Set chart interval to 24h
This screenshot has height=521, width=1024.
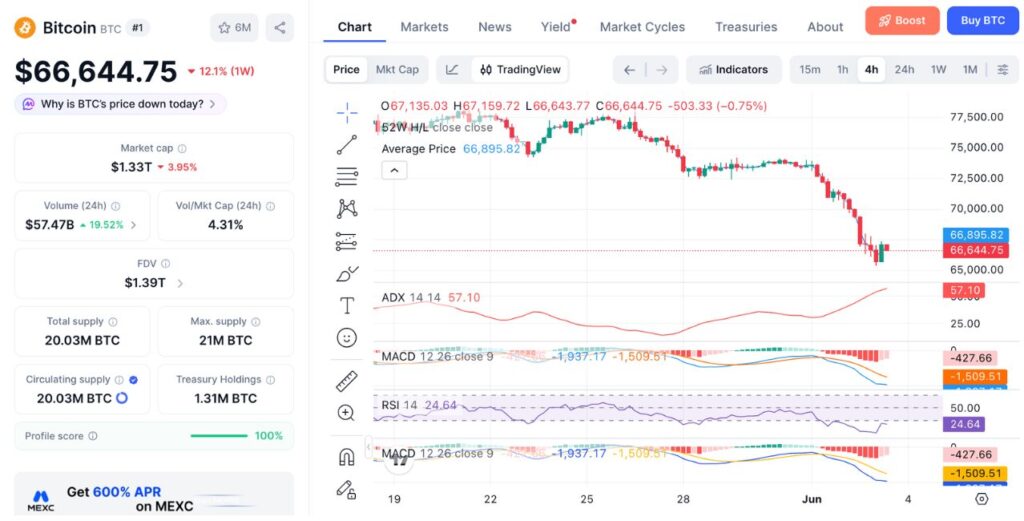pos(904,70)
